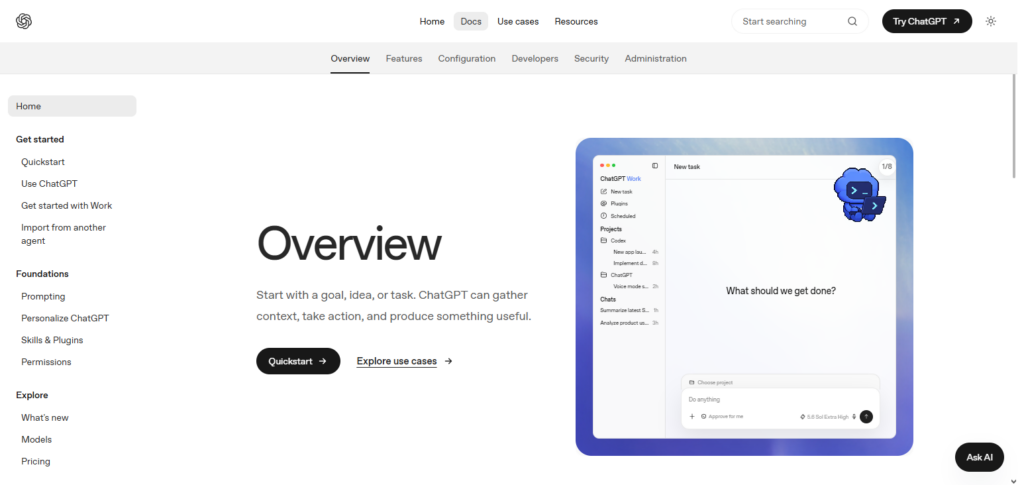This screenshot has width=1024, height=485.
Task: Click New task in the preview sidebar
Action: [x=616, y=192]
